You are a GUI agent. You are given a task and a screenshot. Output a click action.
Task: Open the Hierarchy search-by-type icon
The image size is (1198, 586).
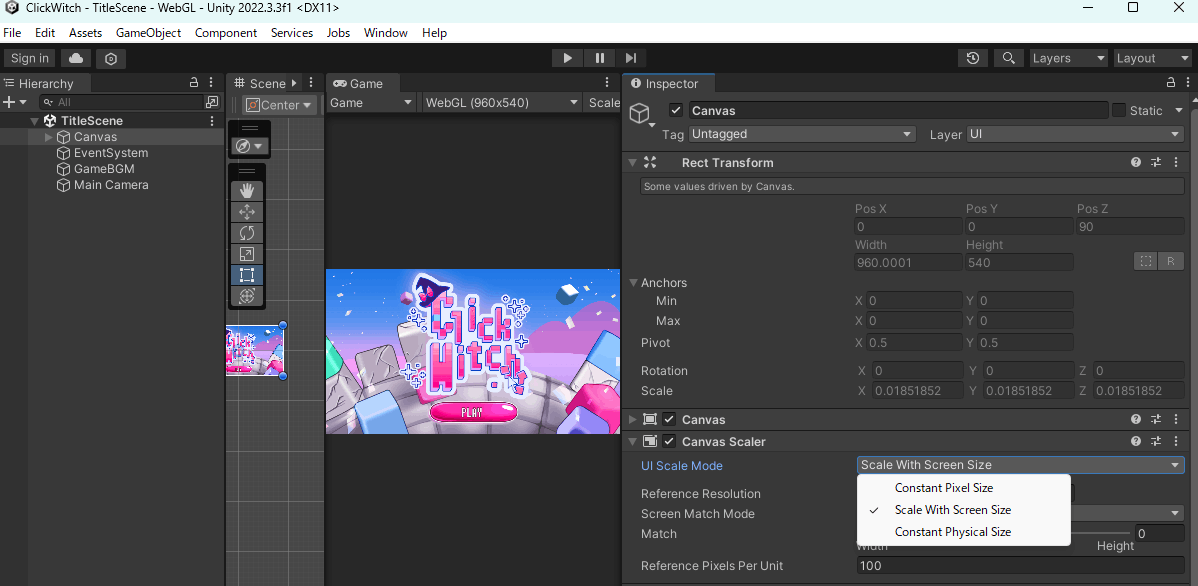212,102
